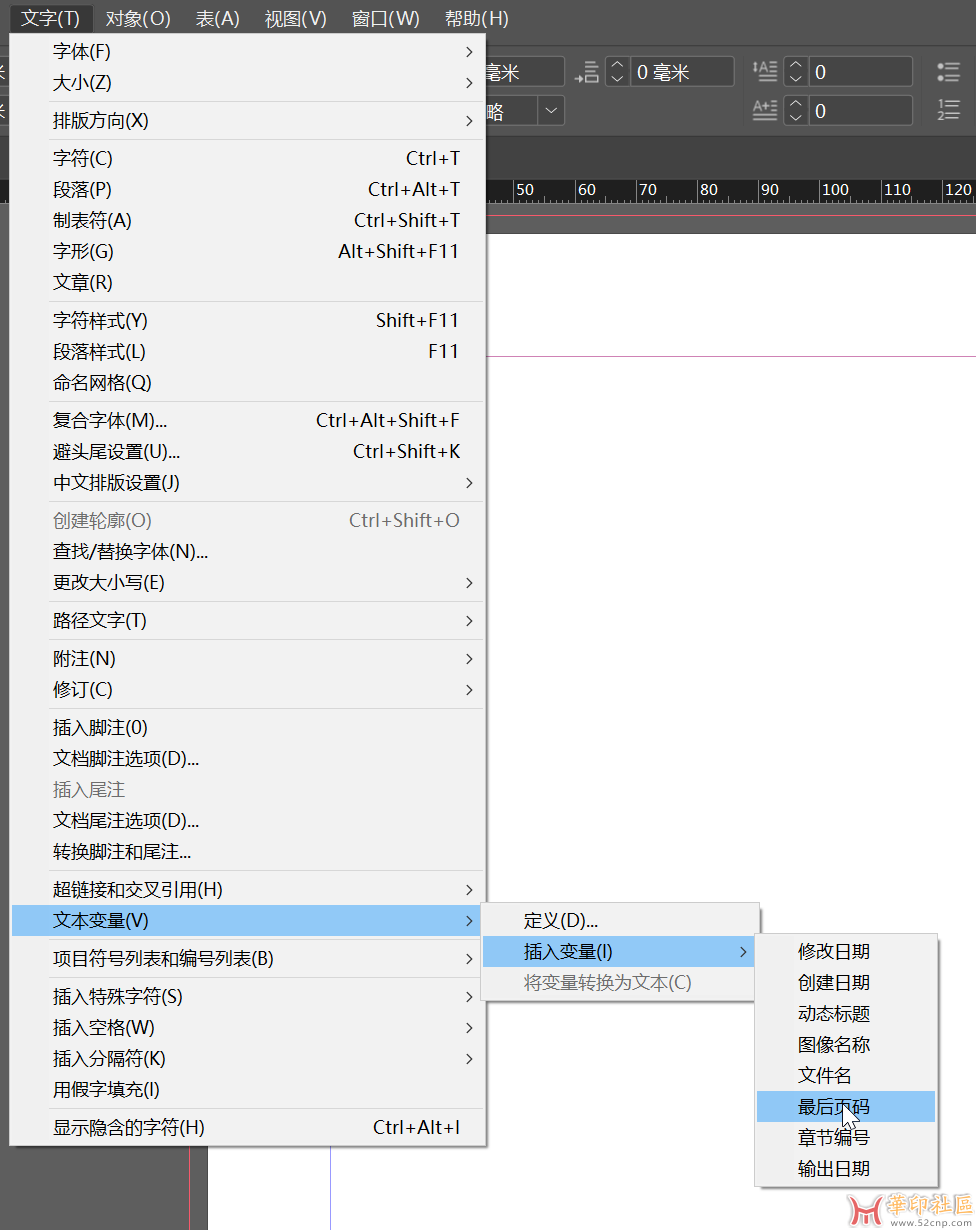
Task: Select the 文本变量(V) menu item
Action: pyautogui.click(x=248, y=921)
